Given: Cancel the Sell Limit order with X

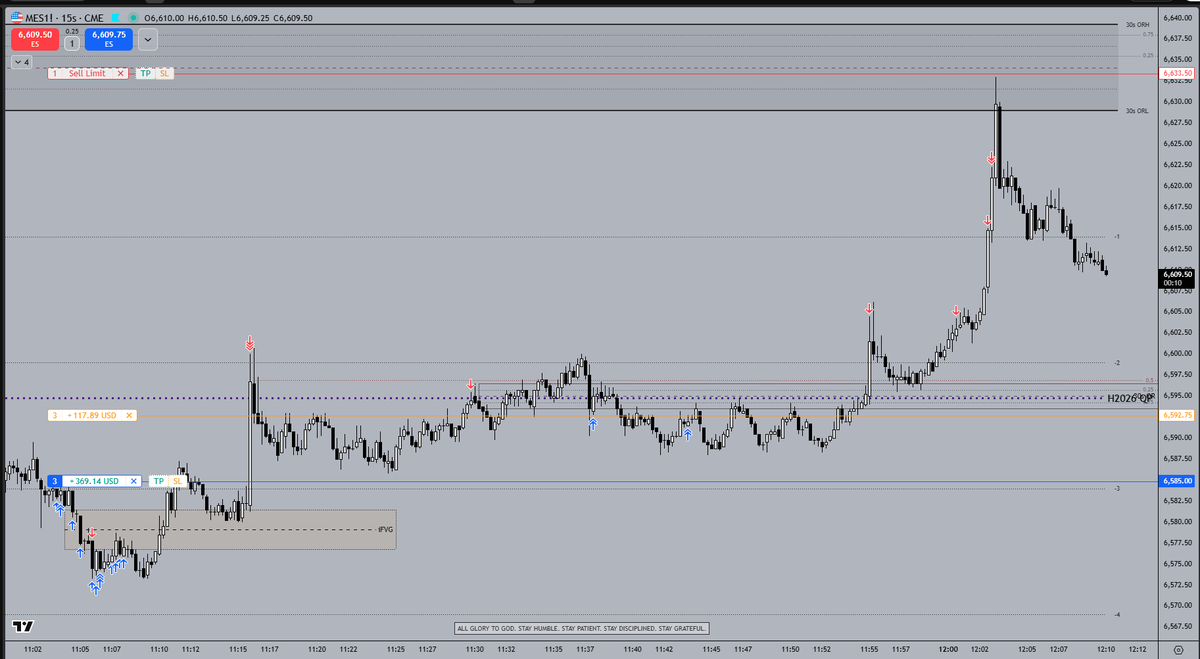Looking at the screenshot, I should click(121, 73).
